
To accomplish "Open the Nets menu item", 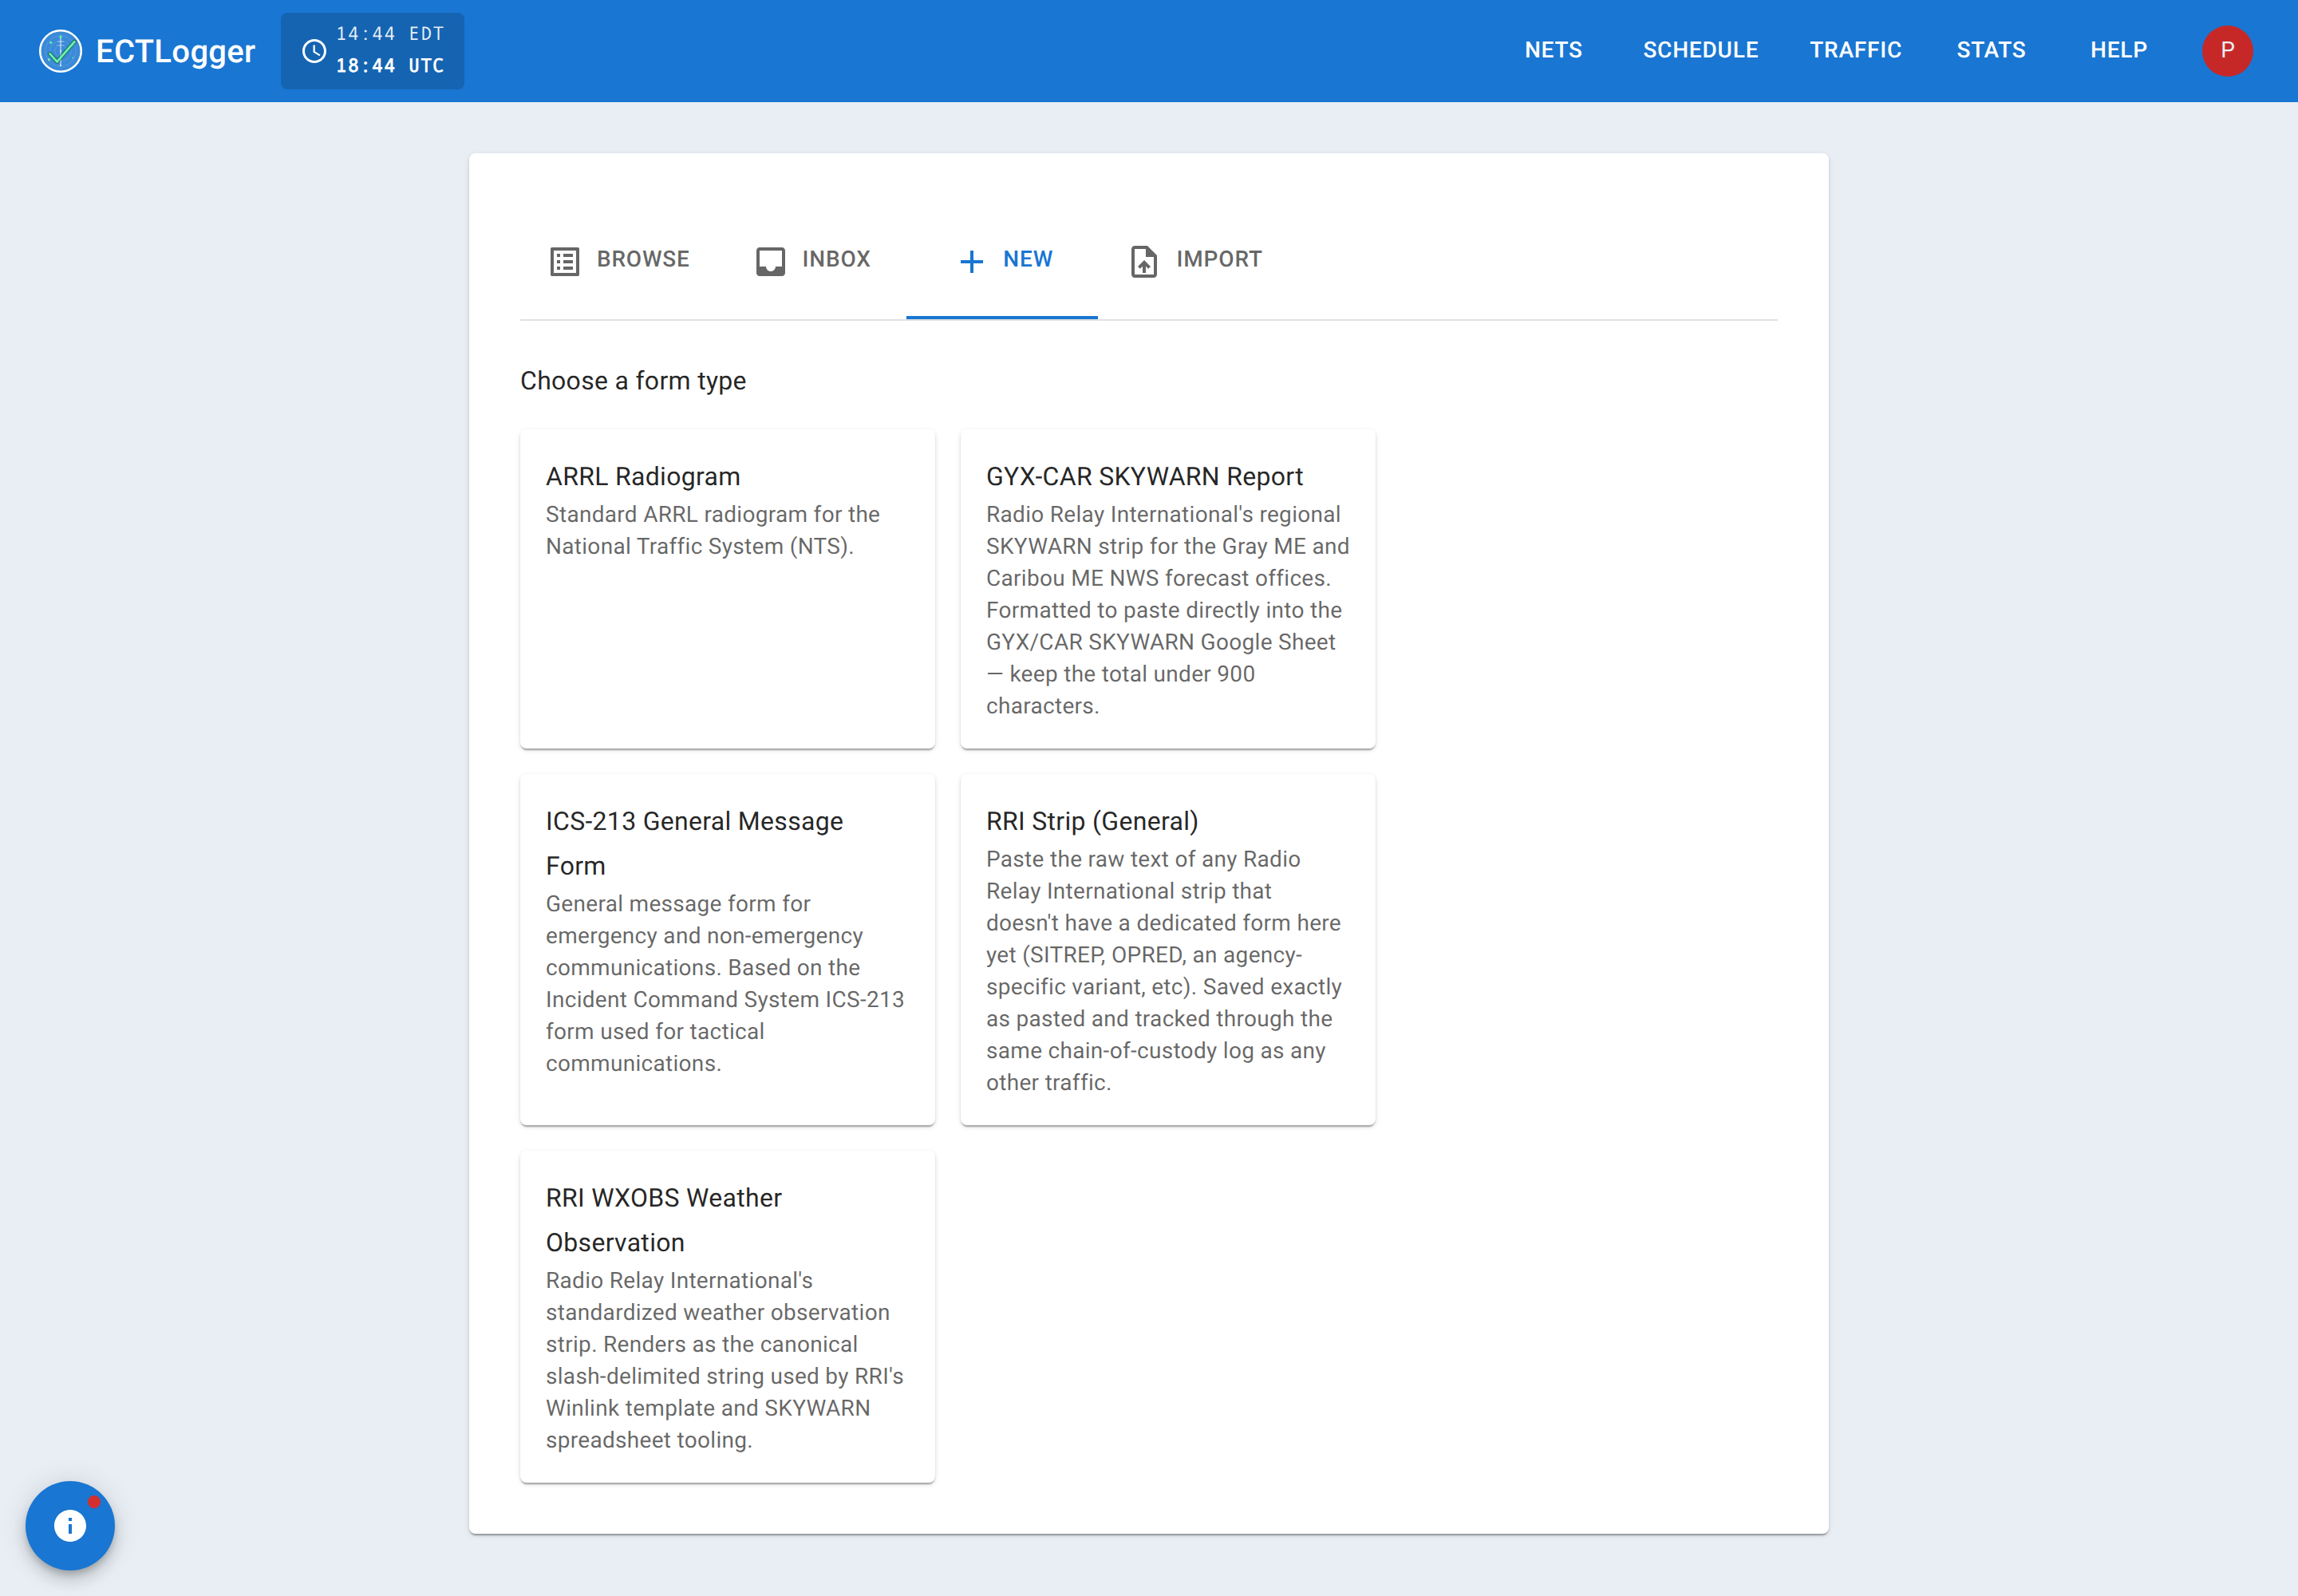I will pos(1553,51).
